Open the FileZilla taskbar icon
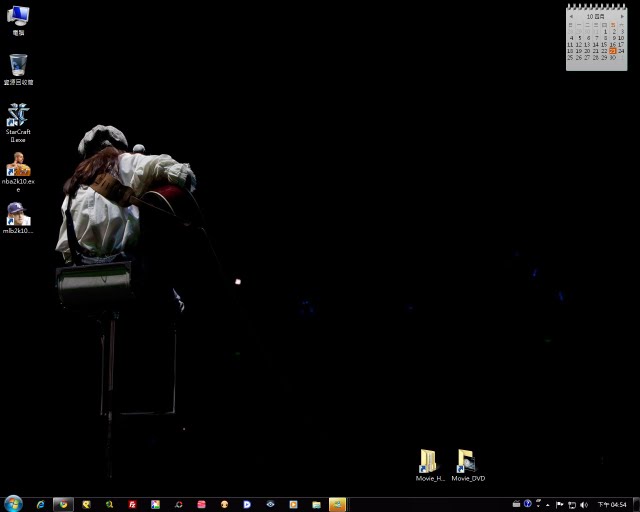 (x=132, y=505)
